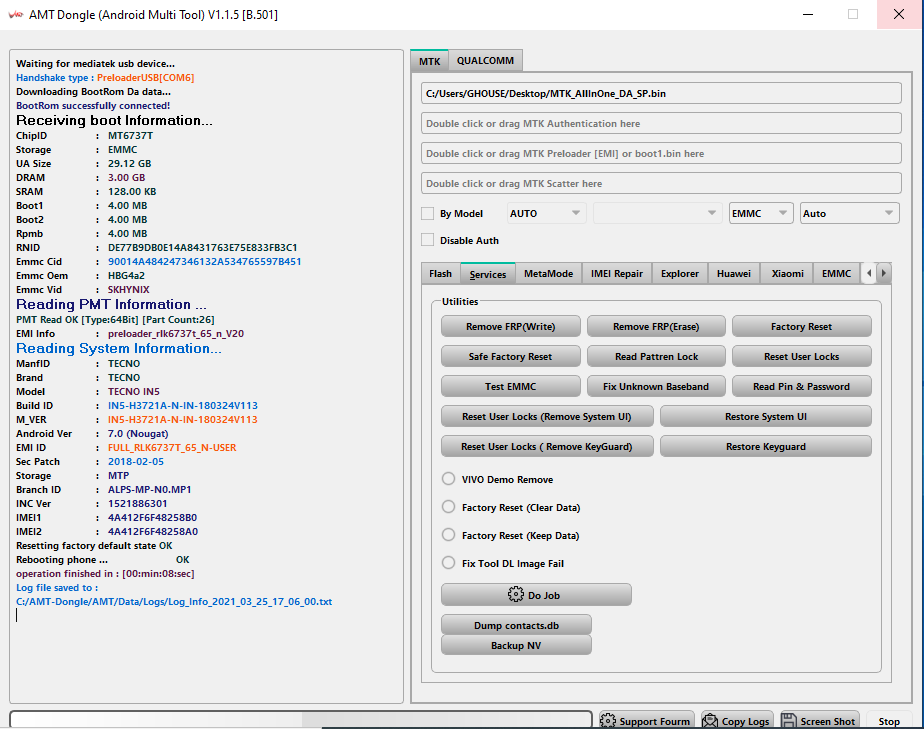Click Fix Unknown Baseband button
Viewport: 924px width, 729px height.
[x=656, y=387]
